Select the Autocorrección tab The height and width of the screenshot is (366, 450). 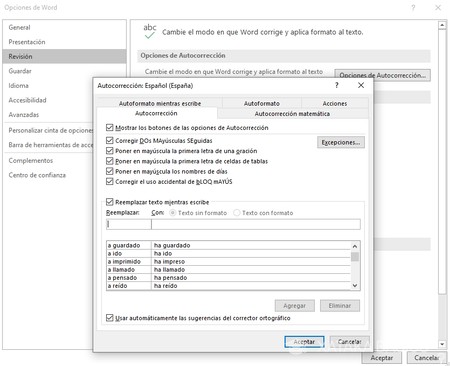[156, 113]
